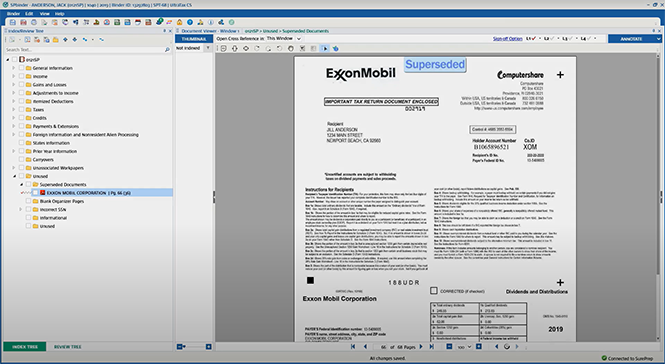665x364 pixels.
Task: Collapse the Superseded Documents folder
Action: tap(21, 185)
